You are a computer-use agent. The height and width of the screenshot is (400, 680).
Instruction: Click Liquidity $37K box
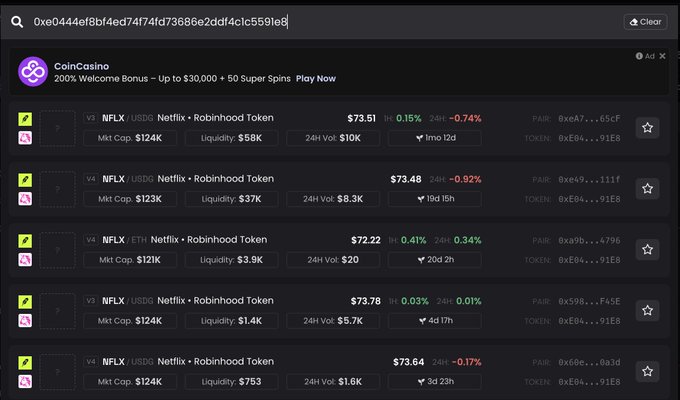coord(232,199)
